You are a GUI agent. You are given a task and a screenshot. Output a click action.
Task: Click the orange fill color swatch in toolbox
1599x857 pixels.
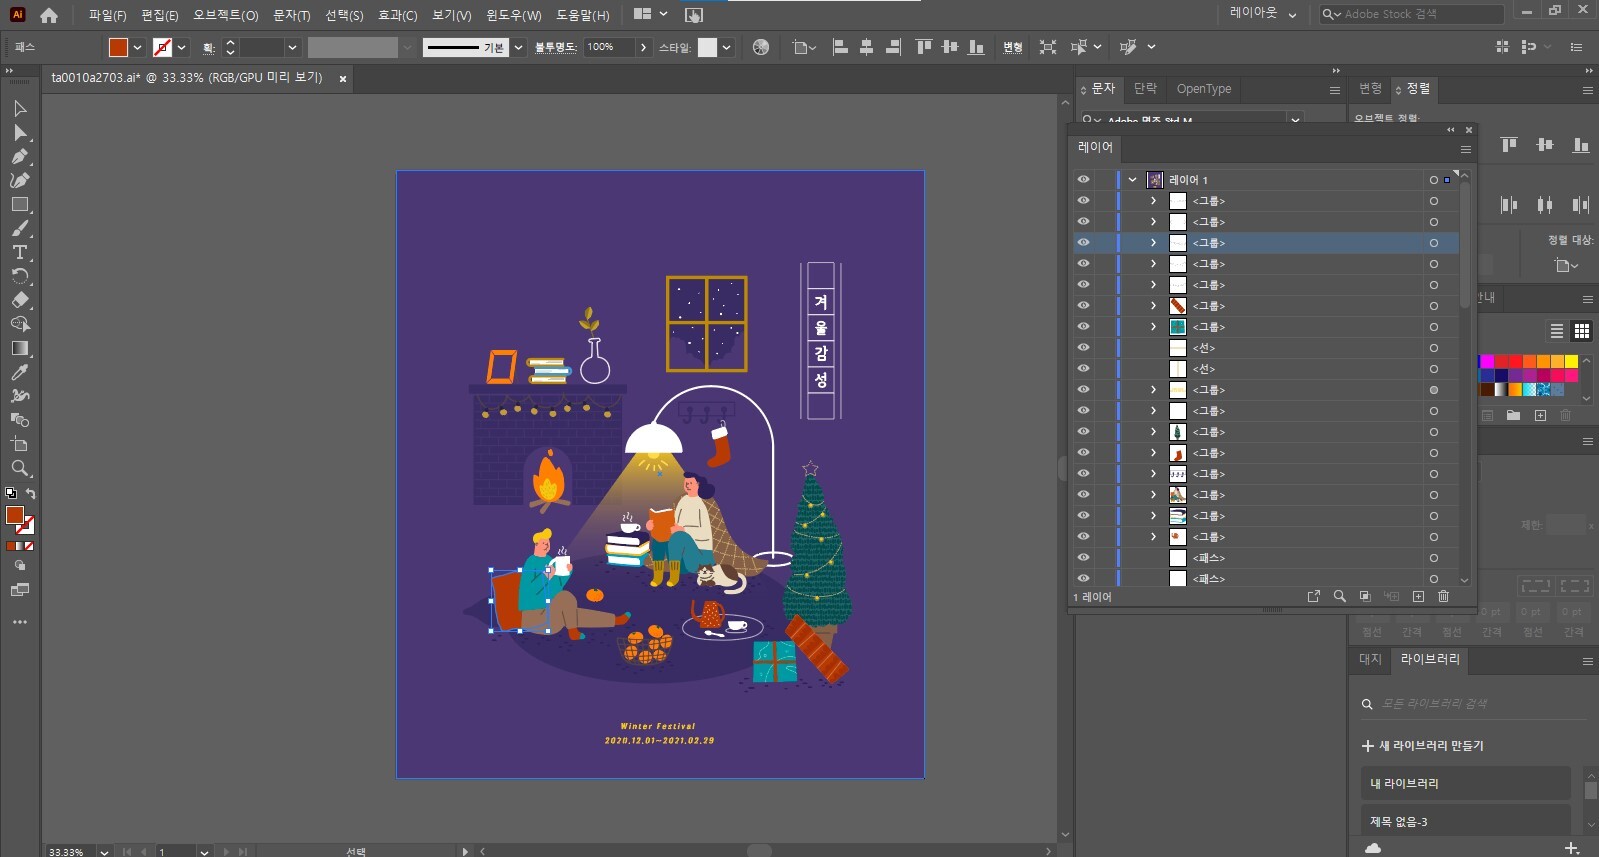pyautogui.click(x=14, y=515)
